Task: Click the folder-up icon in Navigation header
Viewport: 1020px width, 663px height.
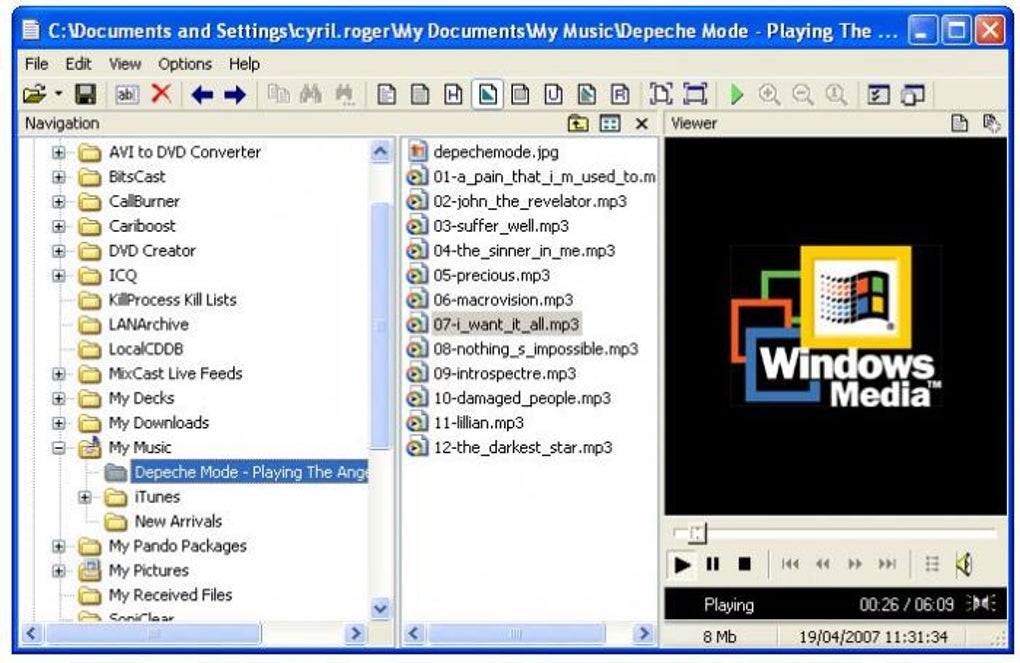Action: click(578, 124)
